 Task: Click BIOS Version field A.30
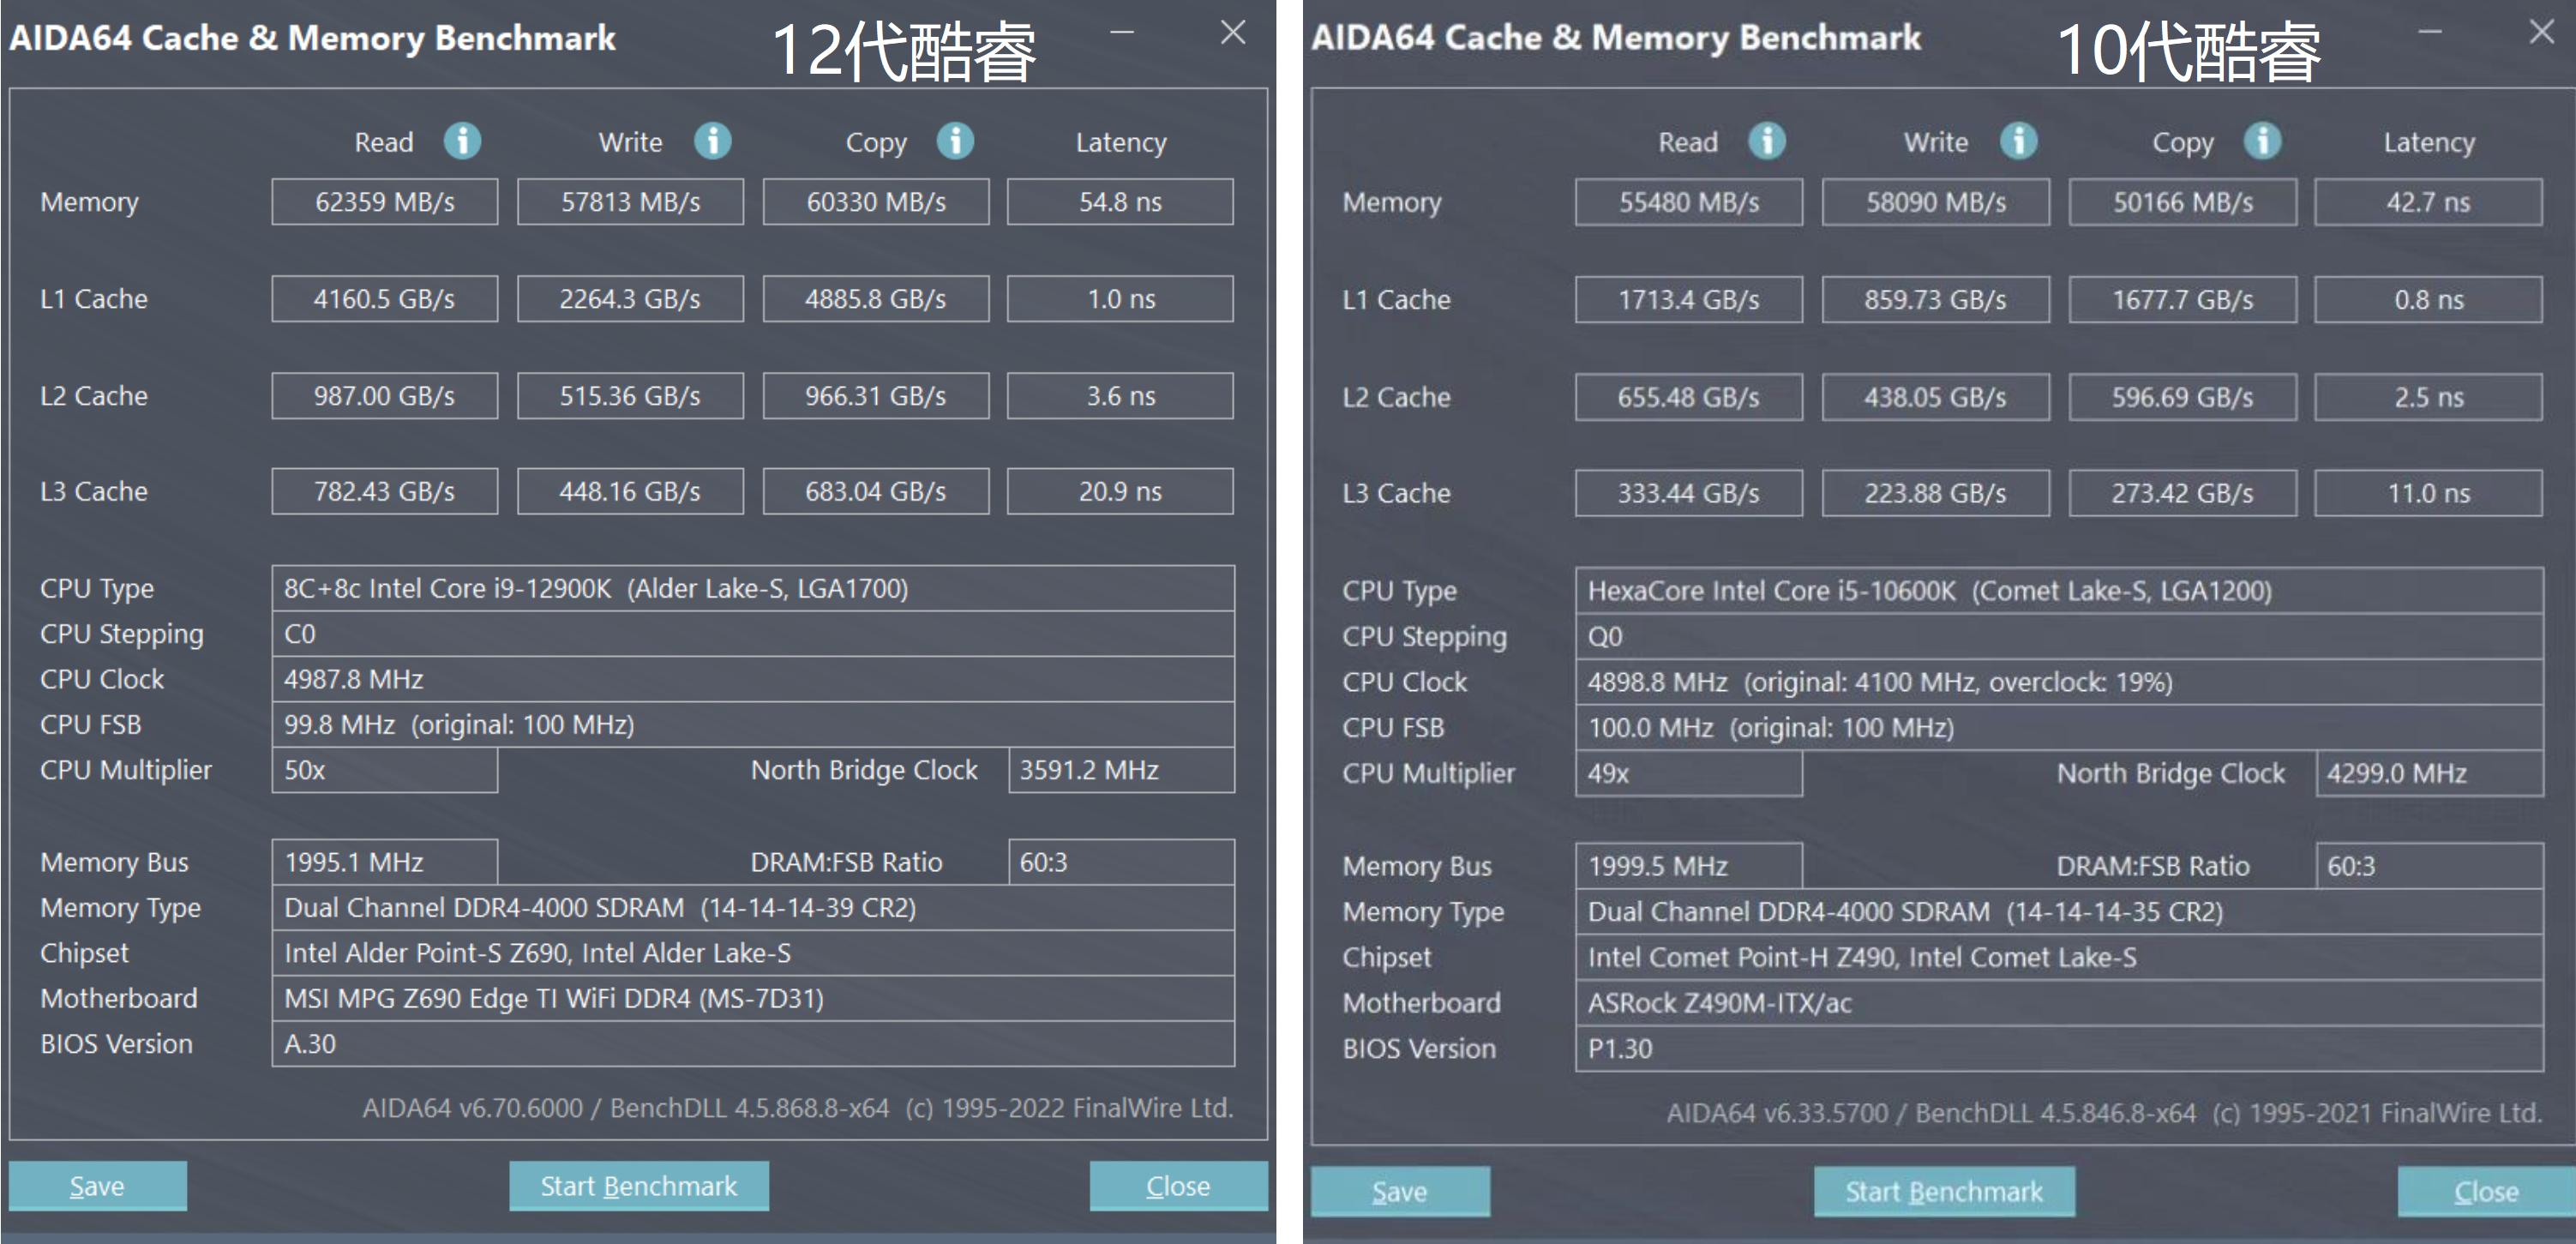coord(753,1044)
